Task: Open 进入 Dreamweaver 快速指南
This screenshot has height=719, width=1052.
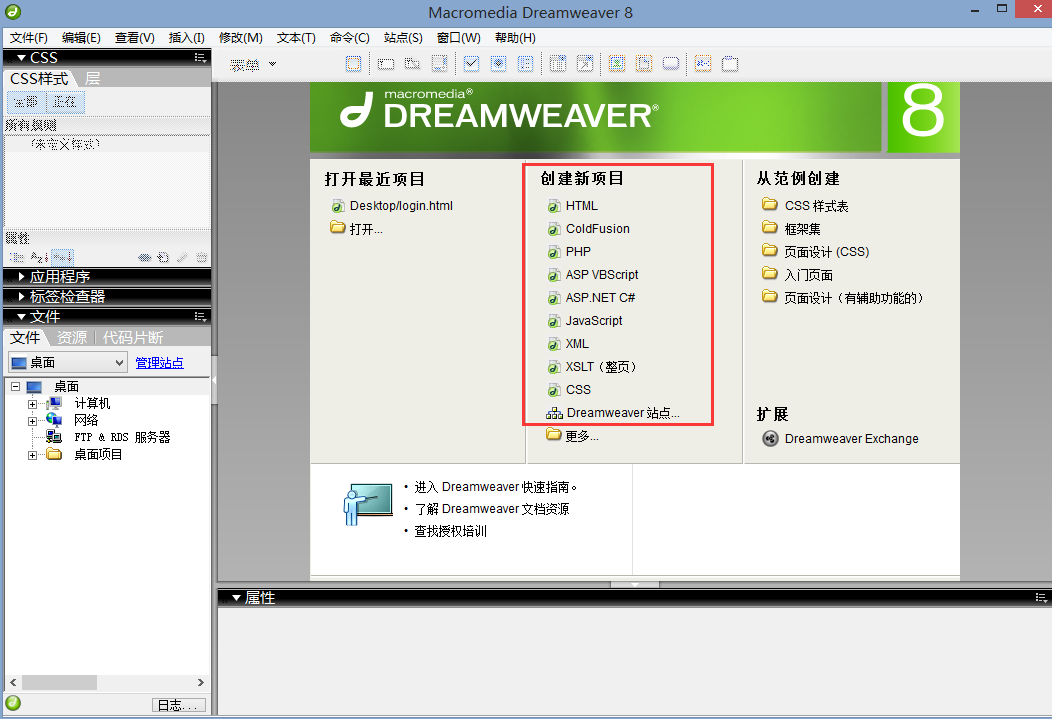Action: coord(495,487)
